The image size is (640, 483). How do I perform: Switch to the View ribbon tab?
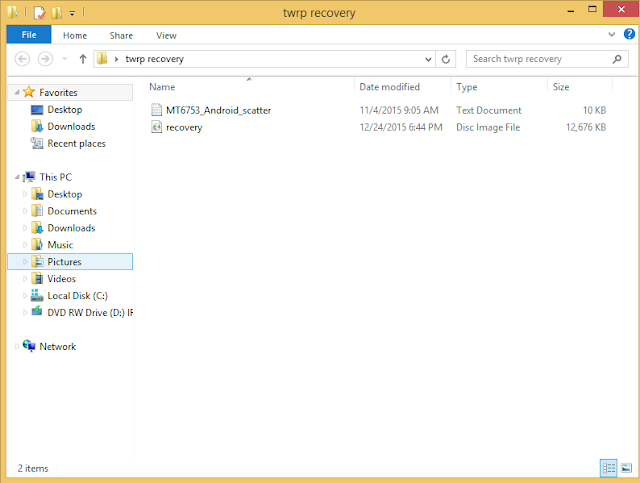click(x=166, y=36)
